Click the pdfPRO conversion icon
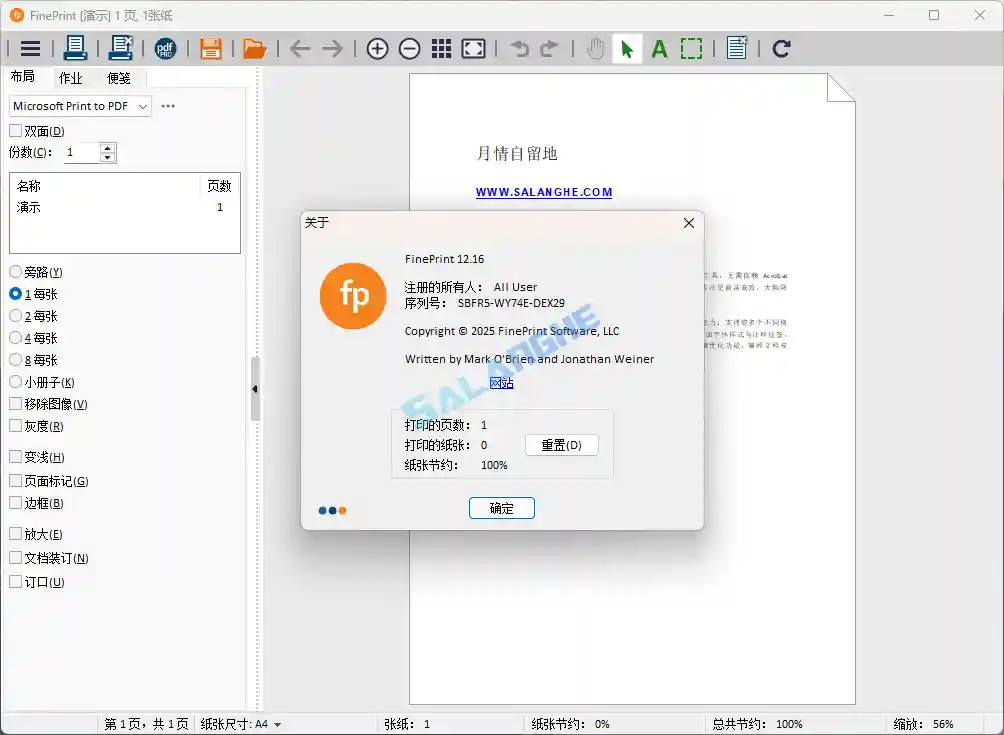The height and width of the screenshot is (735, 1004). [166, 48]
